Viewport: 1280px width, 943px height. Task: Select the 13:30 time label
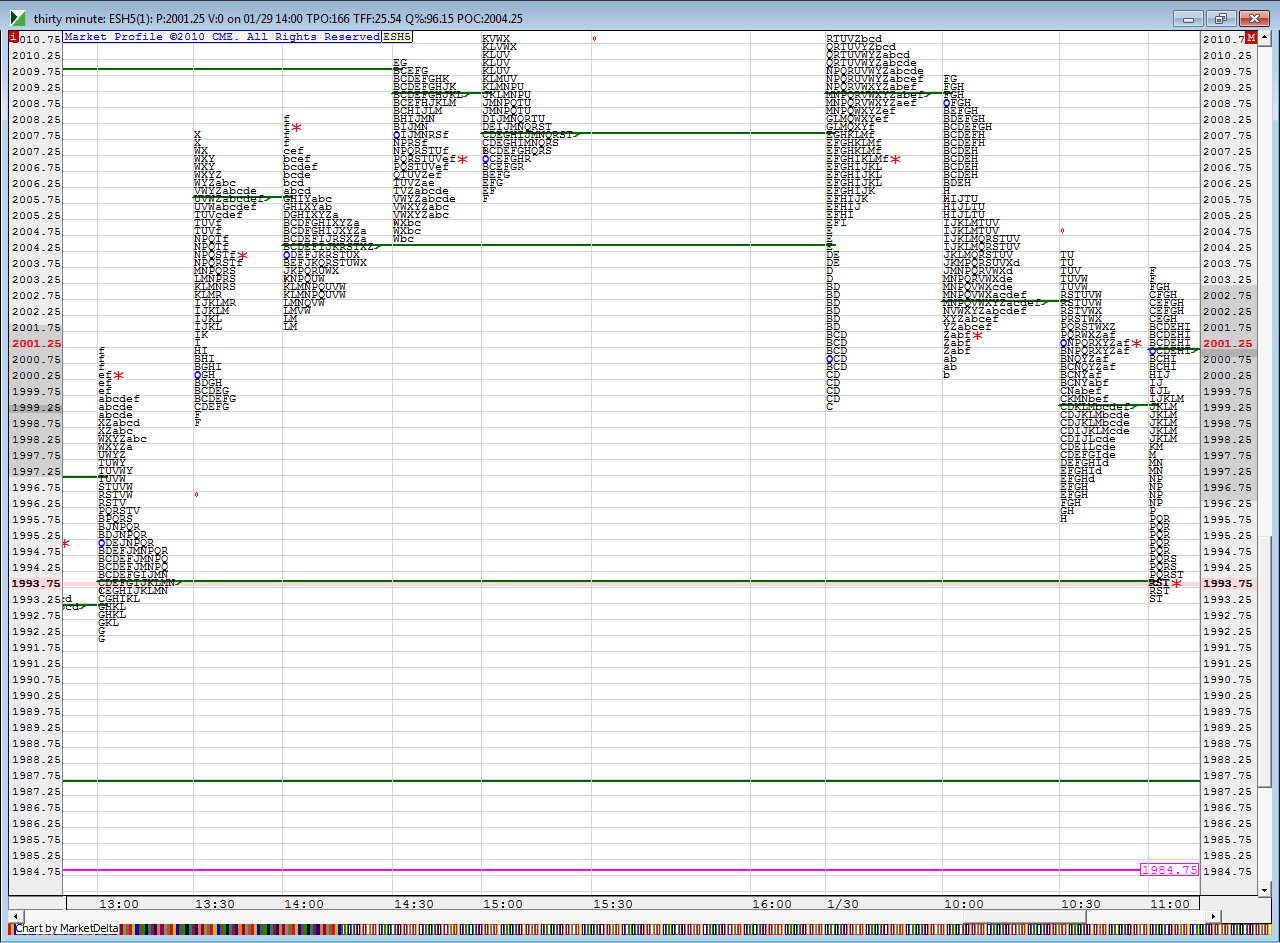214,903
